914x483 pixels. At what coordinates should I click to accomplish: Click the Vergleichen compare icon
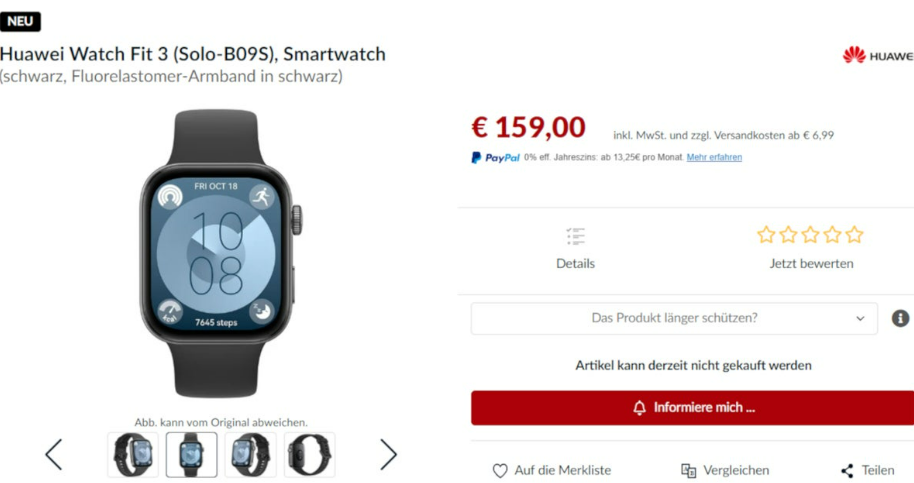click(688, 471)
